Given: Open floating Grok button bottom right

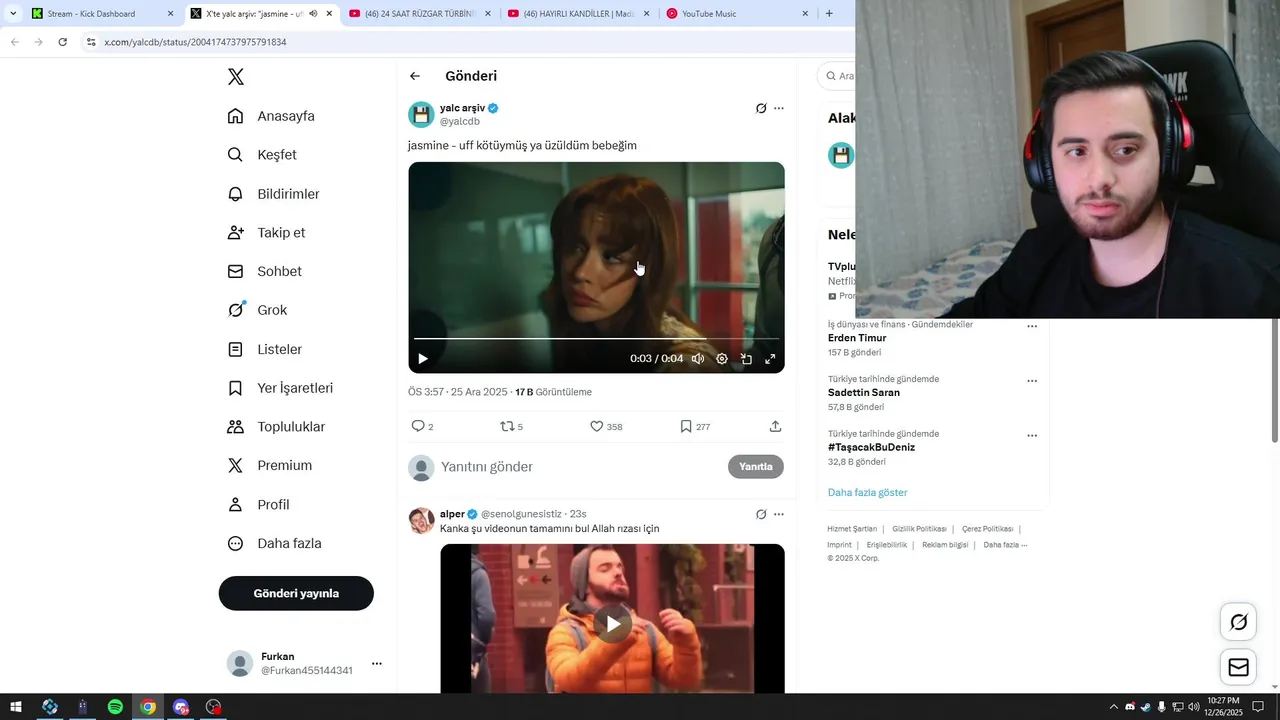Looking at the screenshot, I should 1238,622.
